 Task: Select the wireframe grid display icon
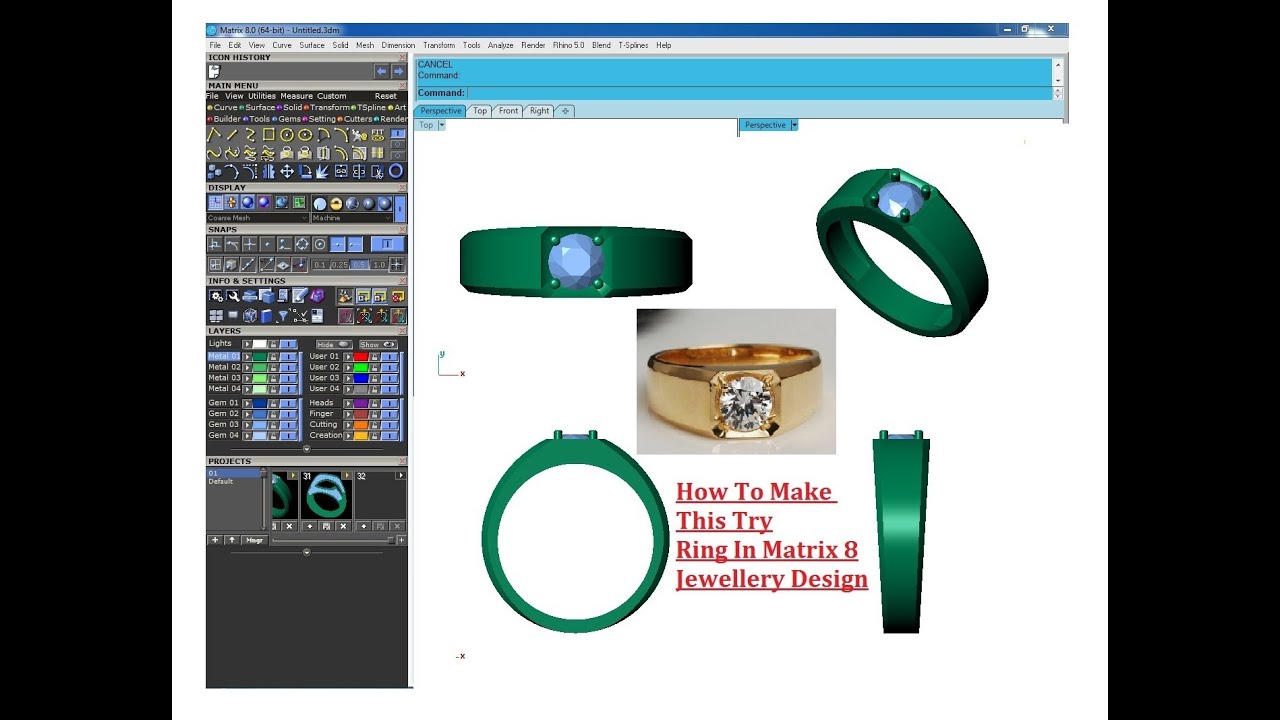215,202
